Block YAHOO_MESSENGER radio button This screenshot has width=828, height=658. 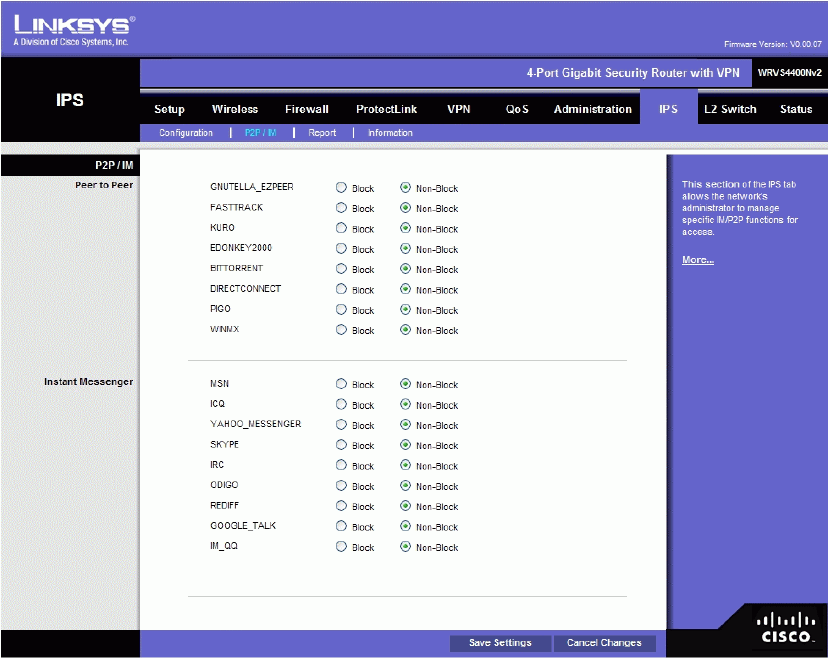coord(341,425)
